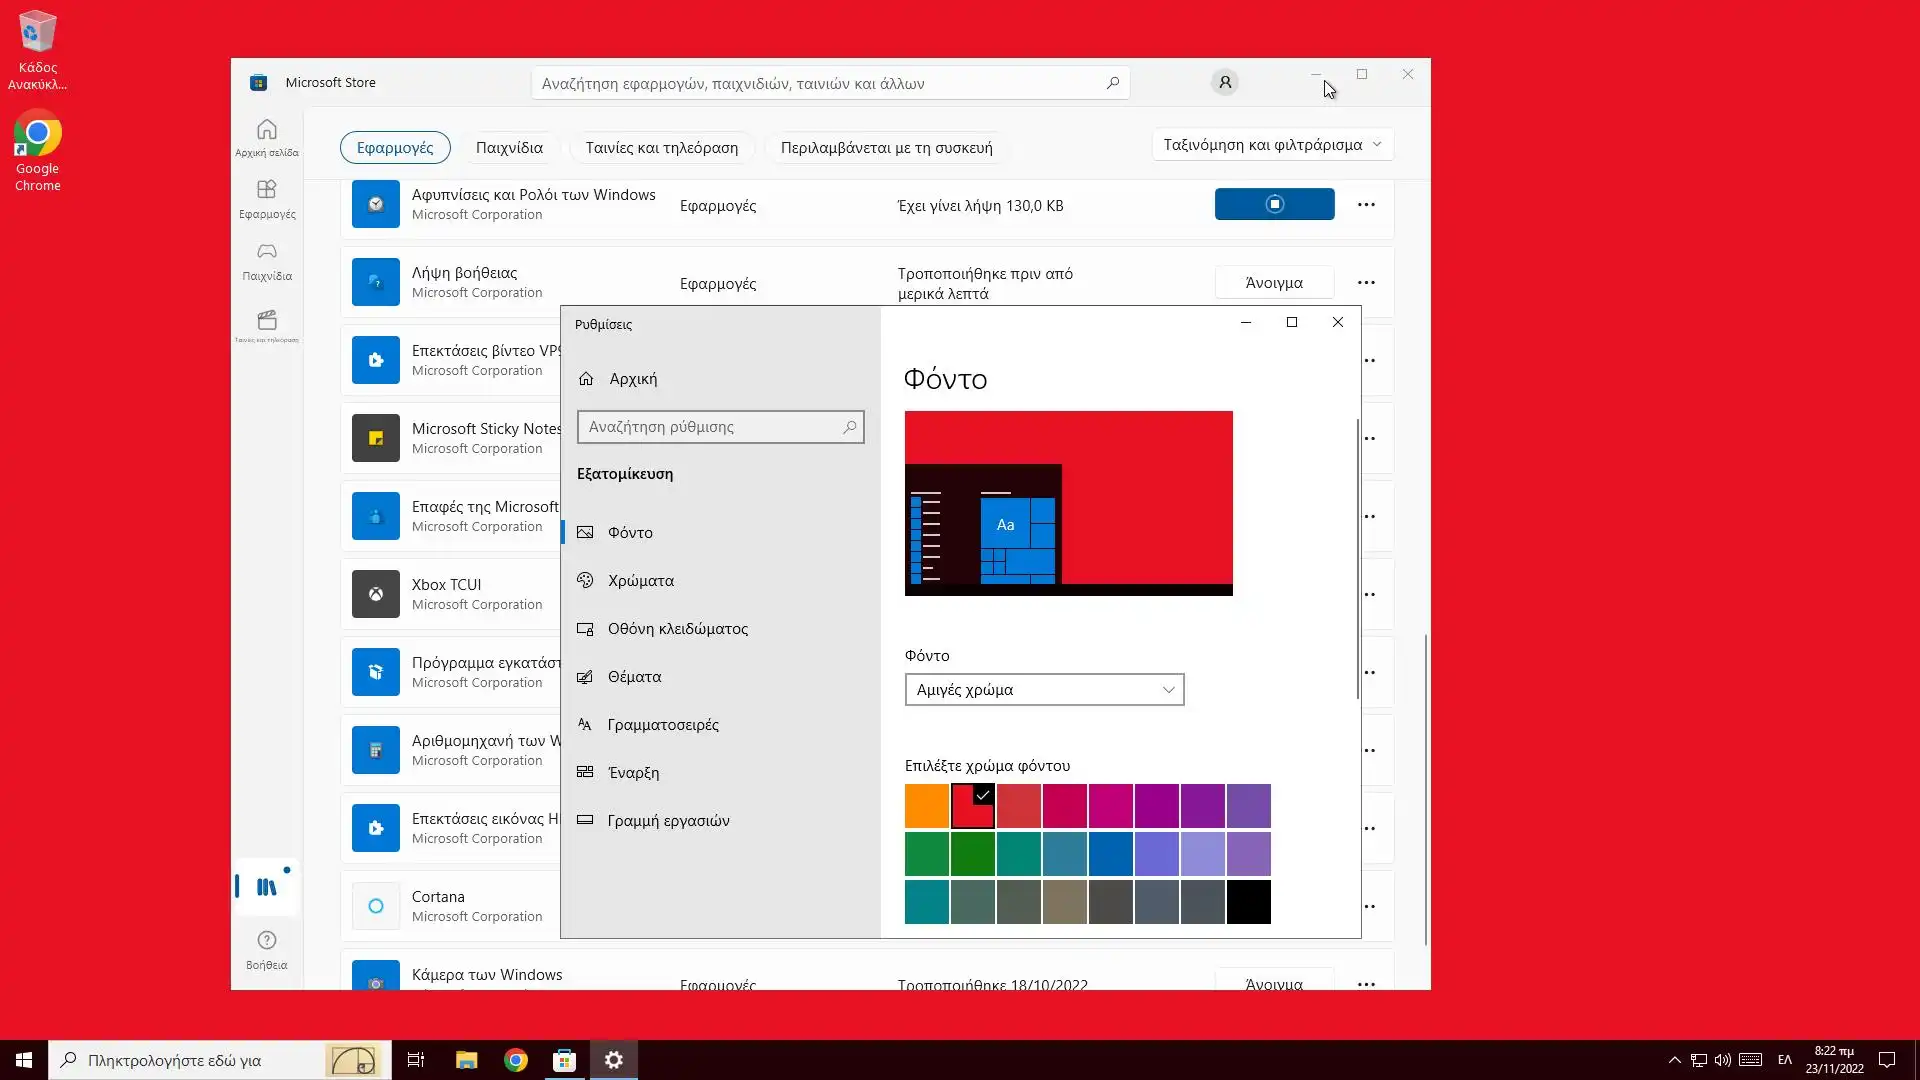This screenshot has height=1080, width=1920.
Task: Stop the Alarms & Clock download
Action: [1274, 204]
